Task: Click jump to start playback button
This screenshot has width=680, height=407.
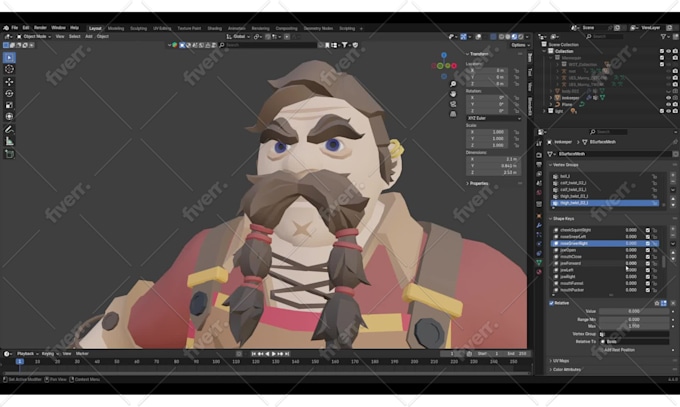Action: [254, 354]
